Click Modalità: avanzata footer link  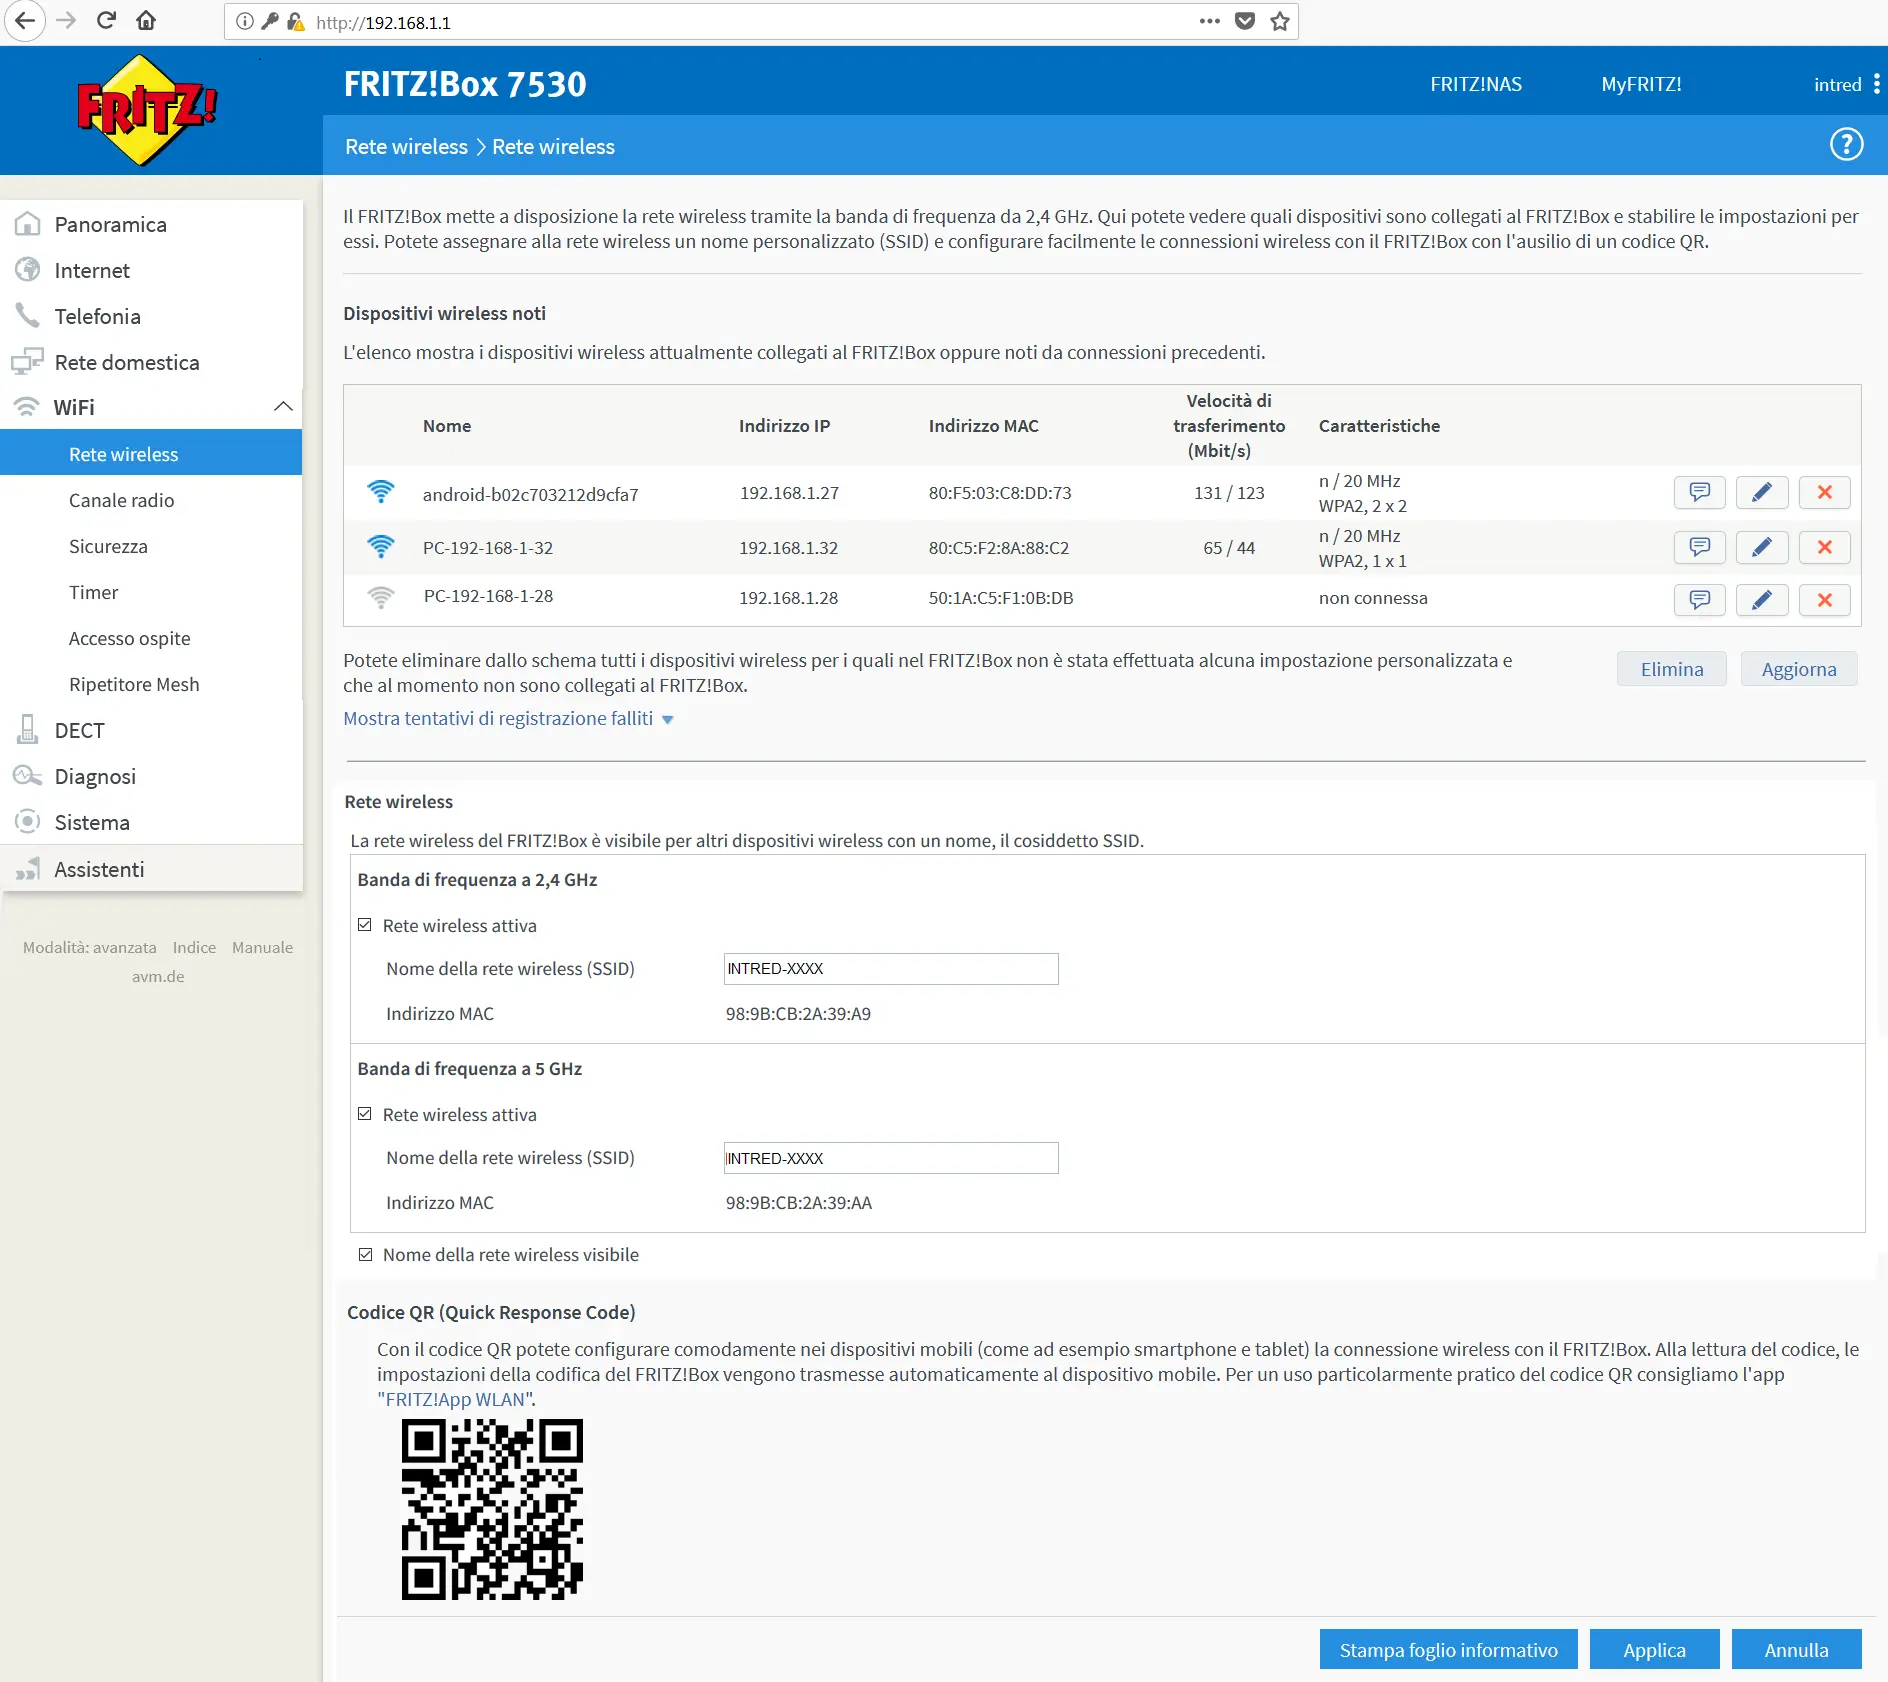[90, 947]
